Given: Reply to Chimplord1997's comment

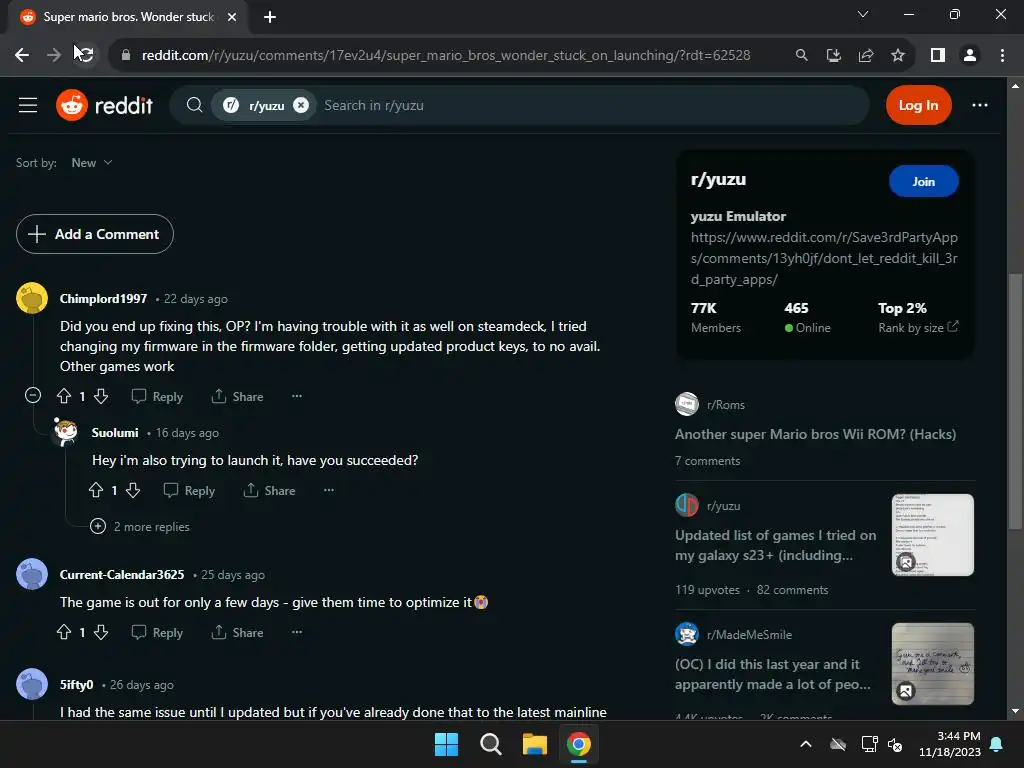Looking at the screenshot, I should tap(157, 396).
